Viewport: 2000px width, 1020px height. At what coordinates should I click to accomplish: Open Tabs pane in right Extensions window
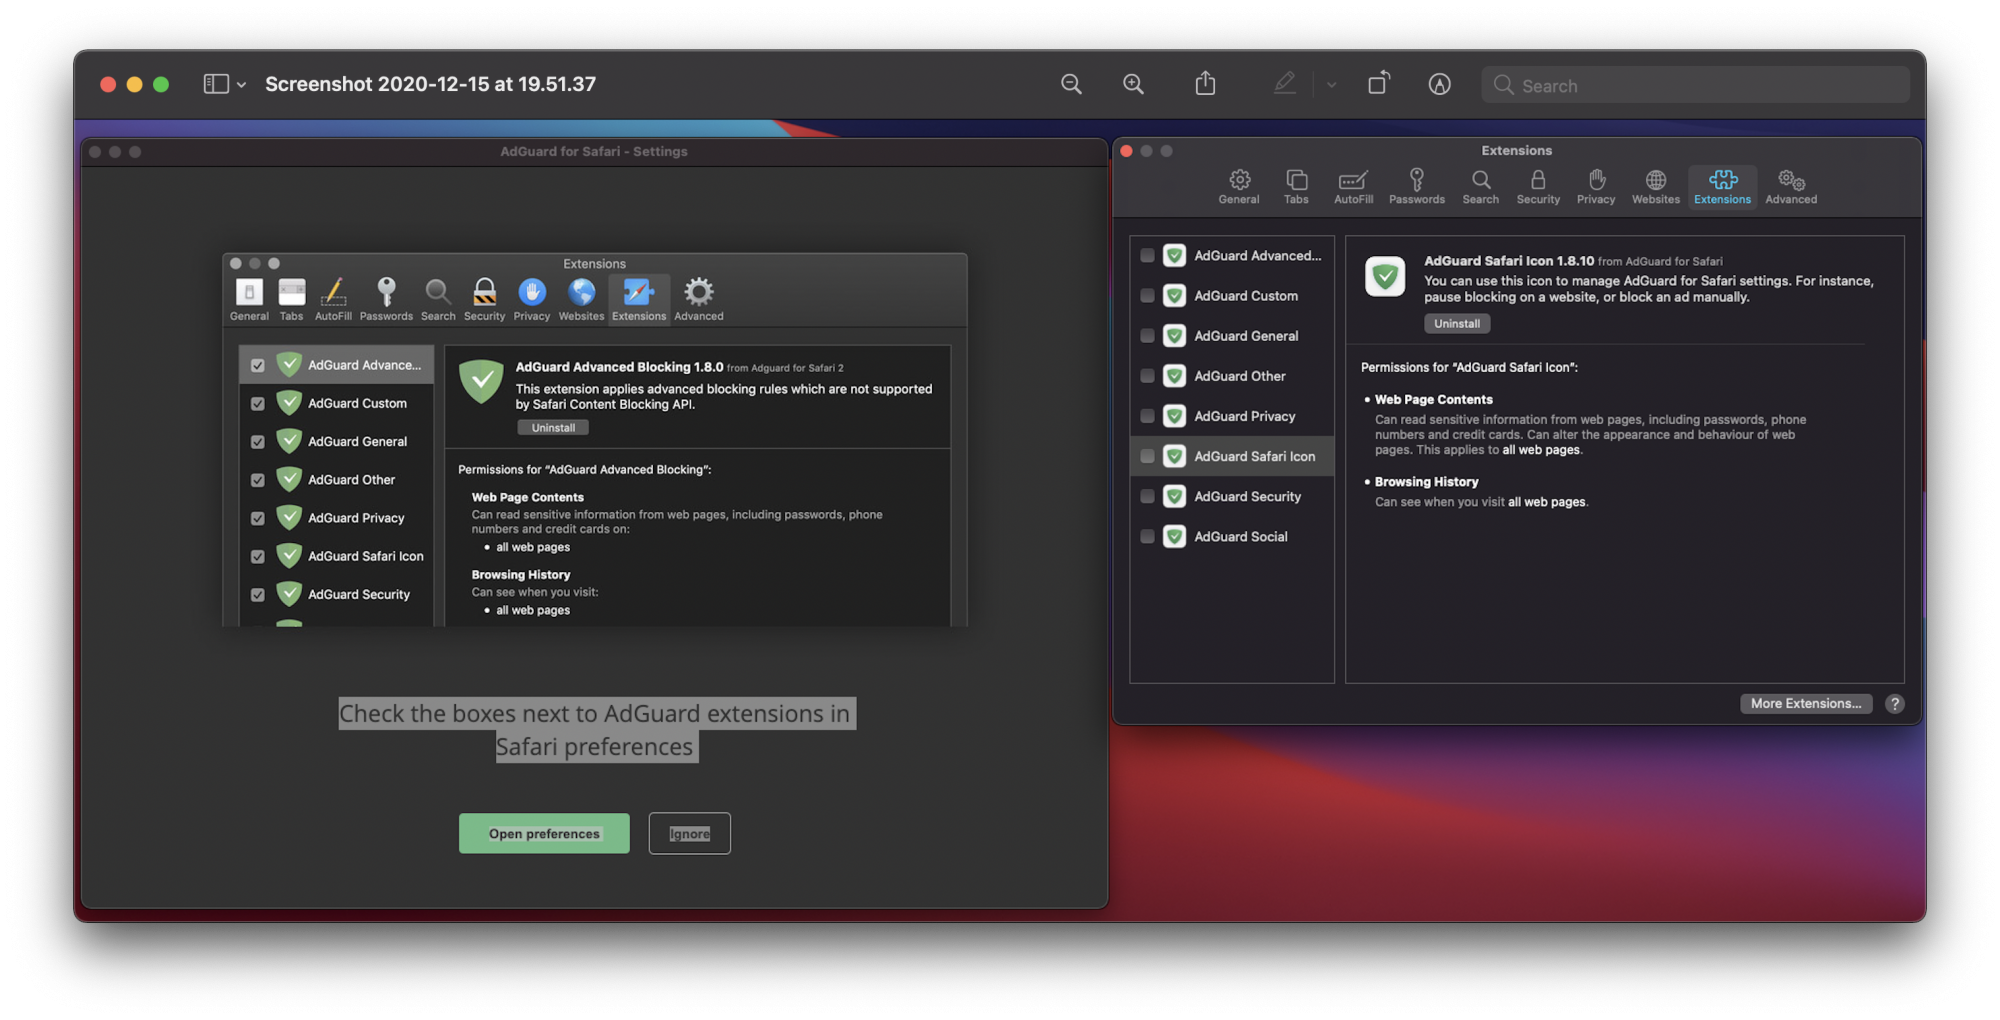tap(1296, 187)
